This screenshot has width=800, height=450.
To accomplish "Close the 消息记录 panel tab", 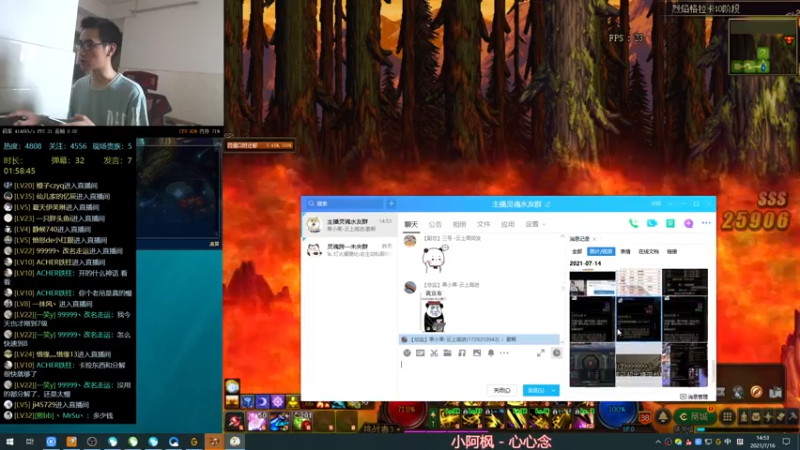I will [x=594, y=239].
